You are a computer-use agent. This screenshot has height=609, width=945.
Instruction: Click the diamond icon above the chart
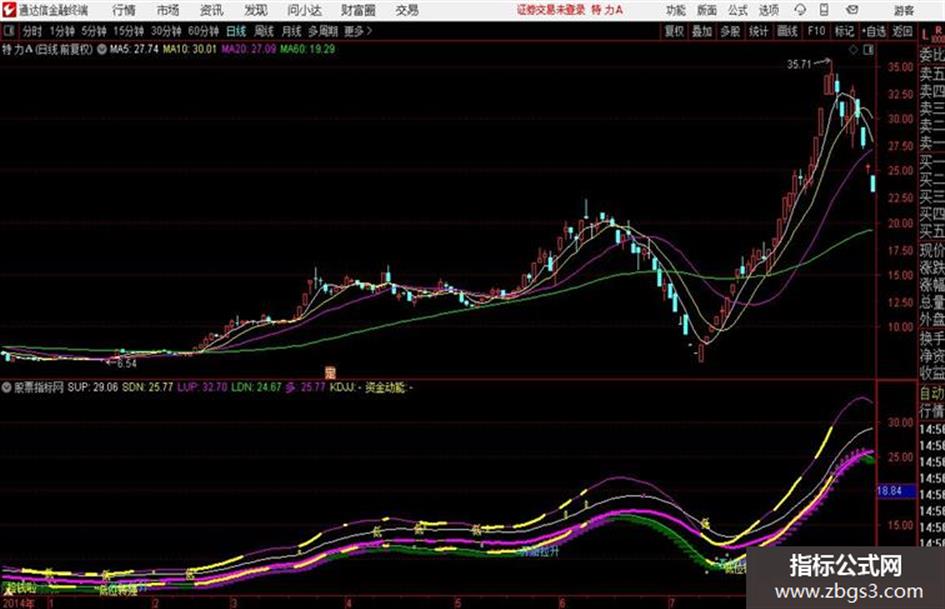coord(853,50)
